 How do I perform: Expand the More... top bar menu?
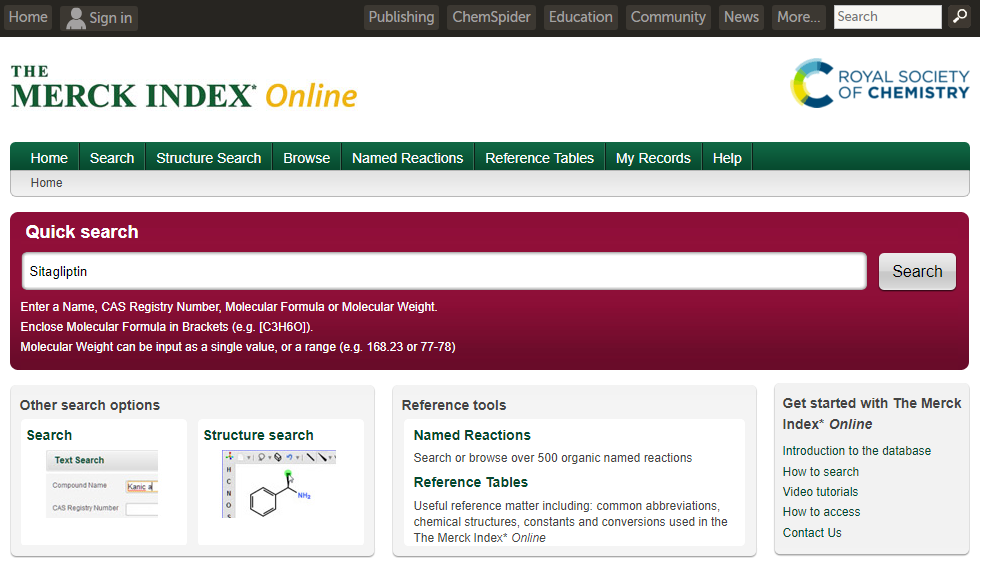pyautogui.click(x=798, y=17)
